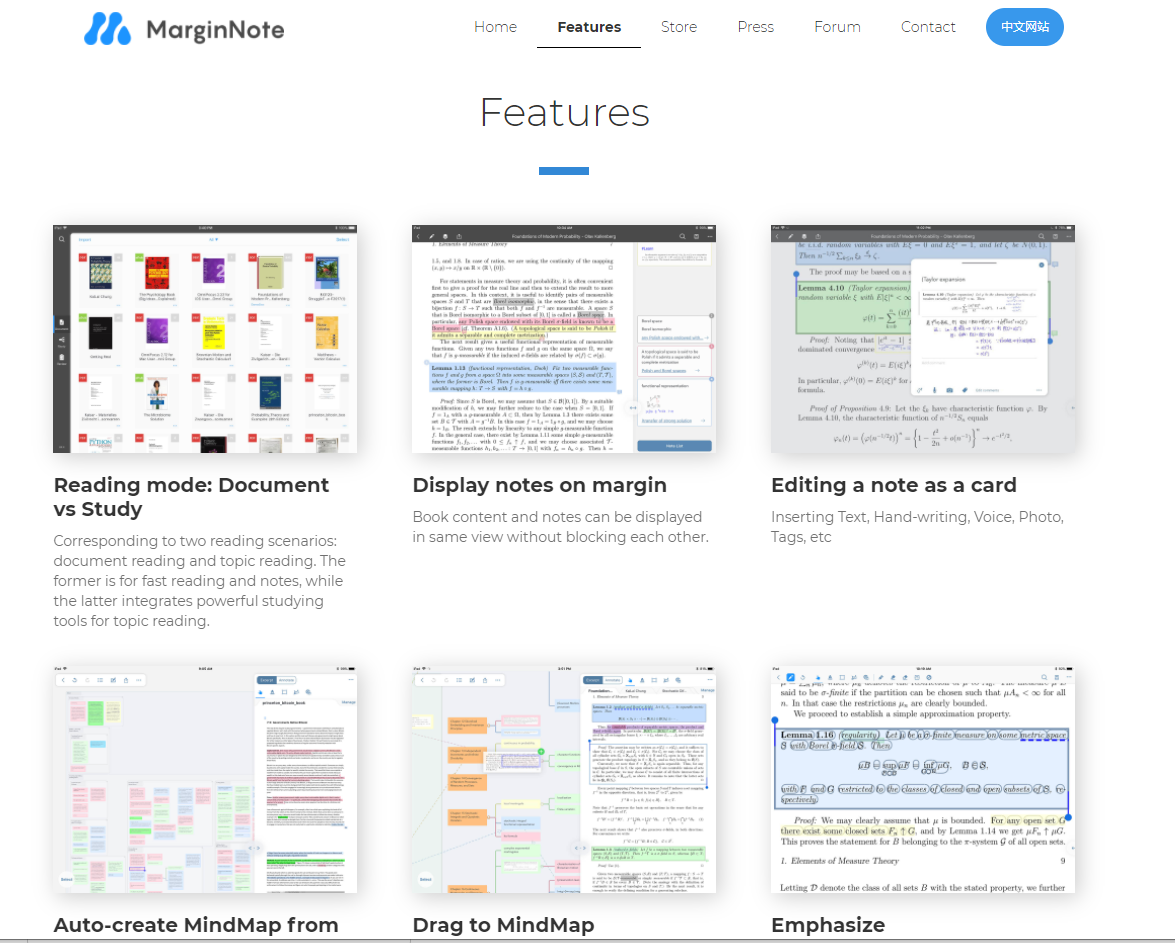Viewport: 1175px width, 943px height.
Task: Open the Drag to MindMap screenshot
Action: [564, 779]
